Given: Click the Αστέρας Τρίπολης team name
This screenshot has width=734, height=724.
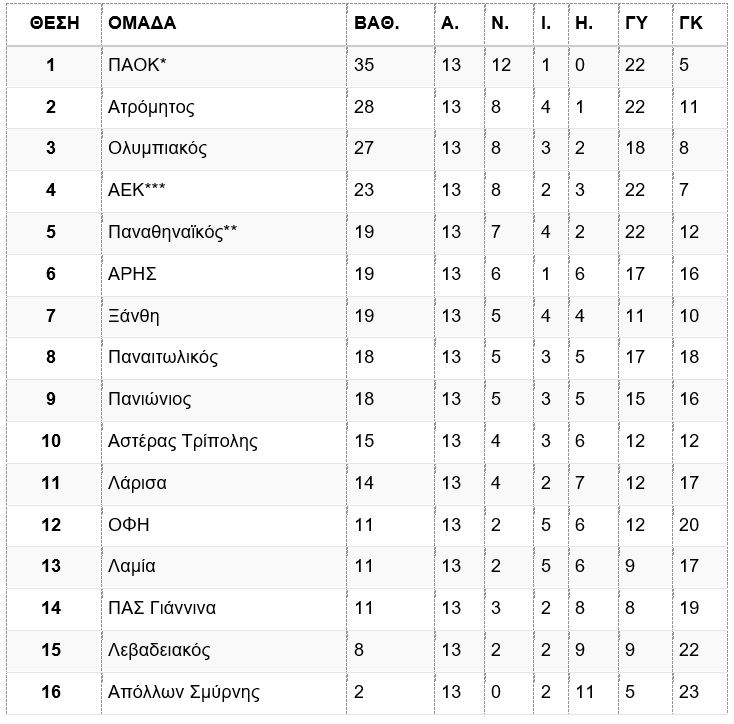Looking at the screenshot, I should click(183, 441).
